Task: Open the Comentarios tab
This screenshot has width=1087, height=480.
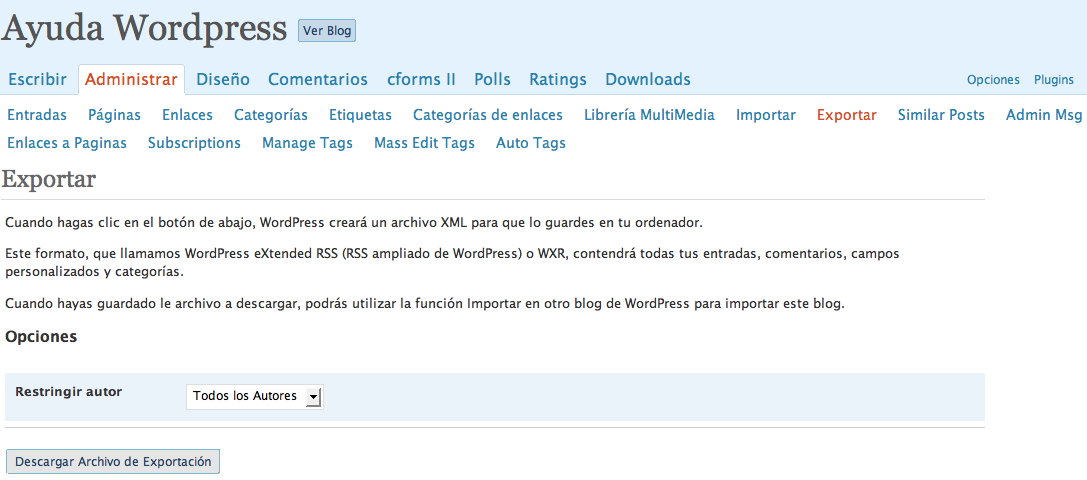Action: 318,79
